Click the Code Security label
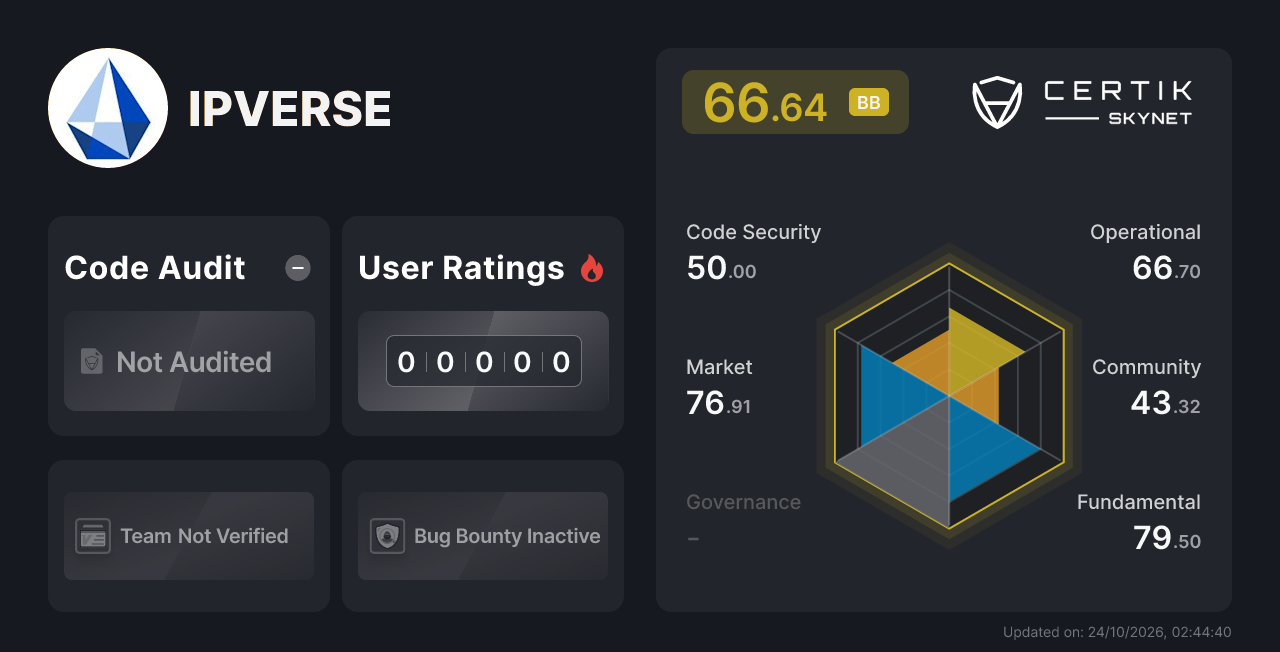 pos(753,232)
